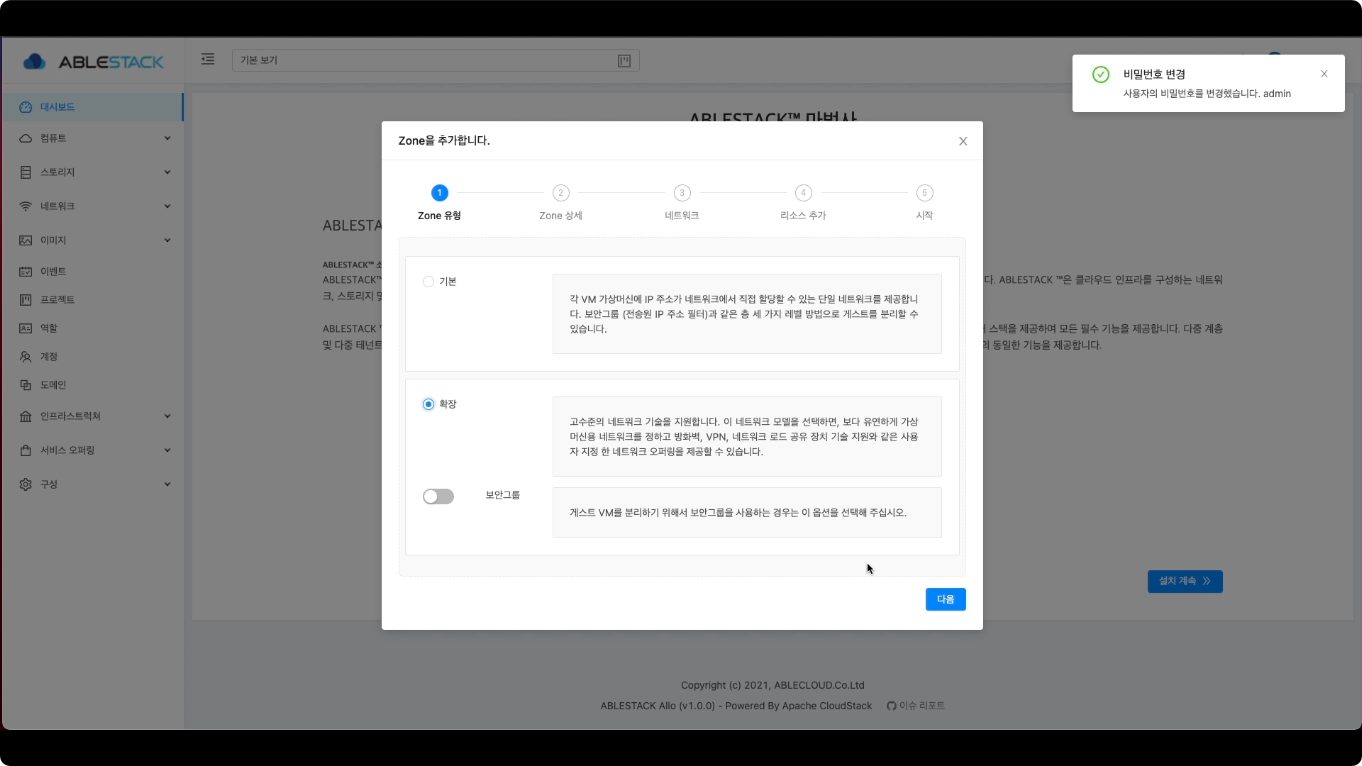Click step 4 리소스 추가
The image size is (1362, 766).
[803, 202]
